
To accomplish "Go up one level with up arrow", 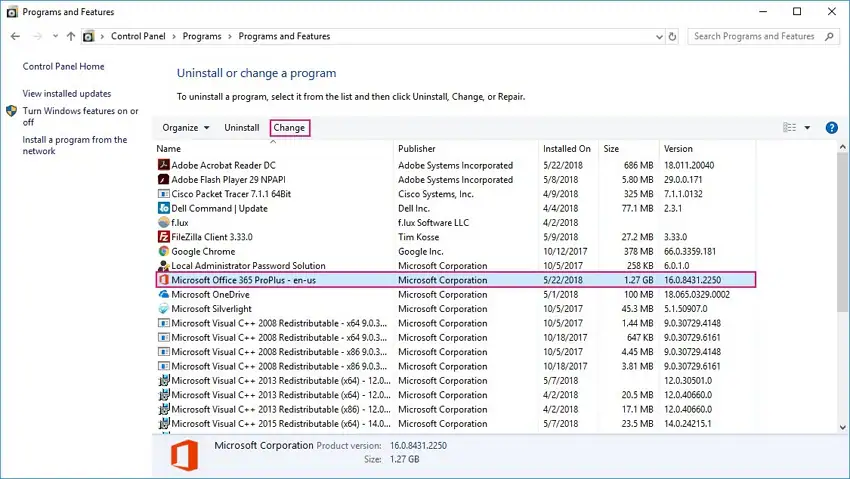I will click(x=71, y=36).
